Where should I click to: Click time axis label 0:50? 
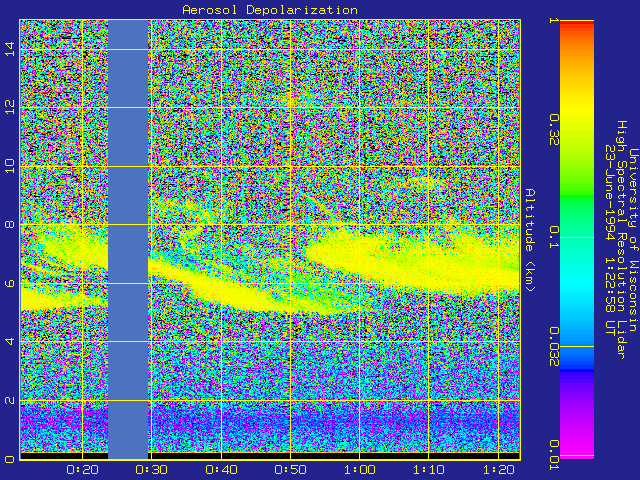(290, 470)
